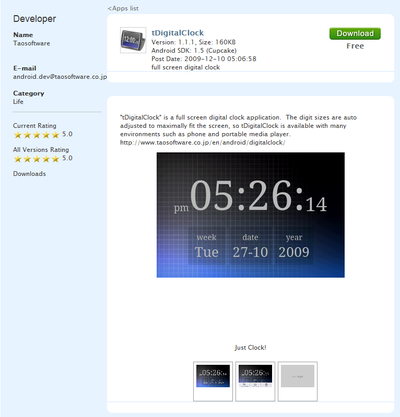The image size is (400, 417).
Task: Click the tDigitalClock app icon
Action: coord(133,40)
